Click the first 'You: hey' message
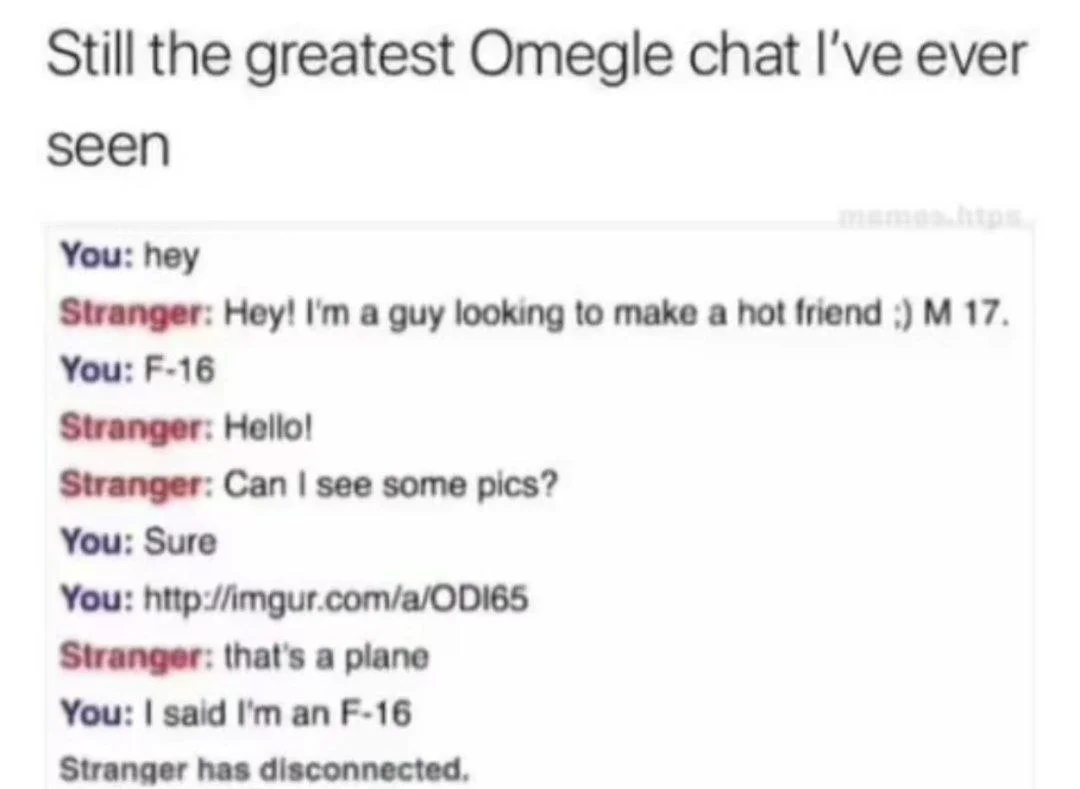The width and height of the screenshot is (1080, 789). [129, 257]
